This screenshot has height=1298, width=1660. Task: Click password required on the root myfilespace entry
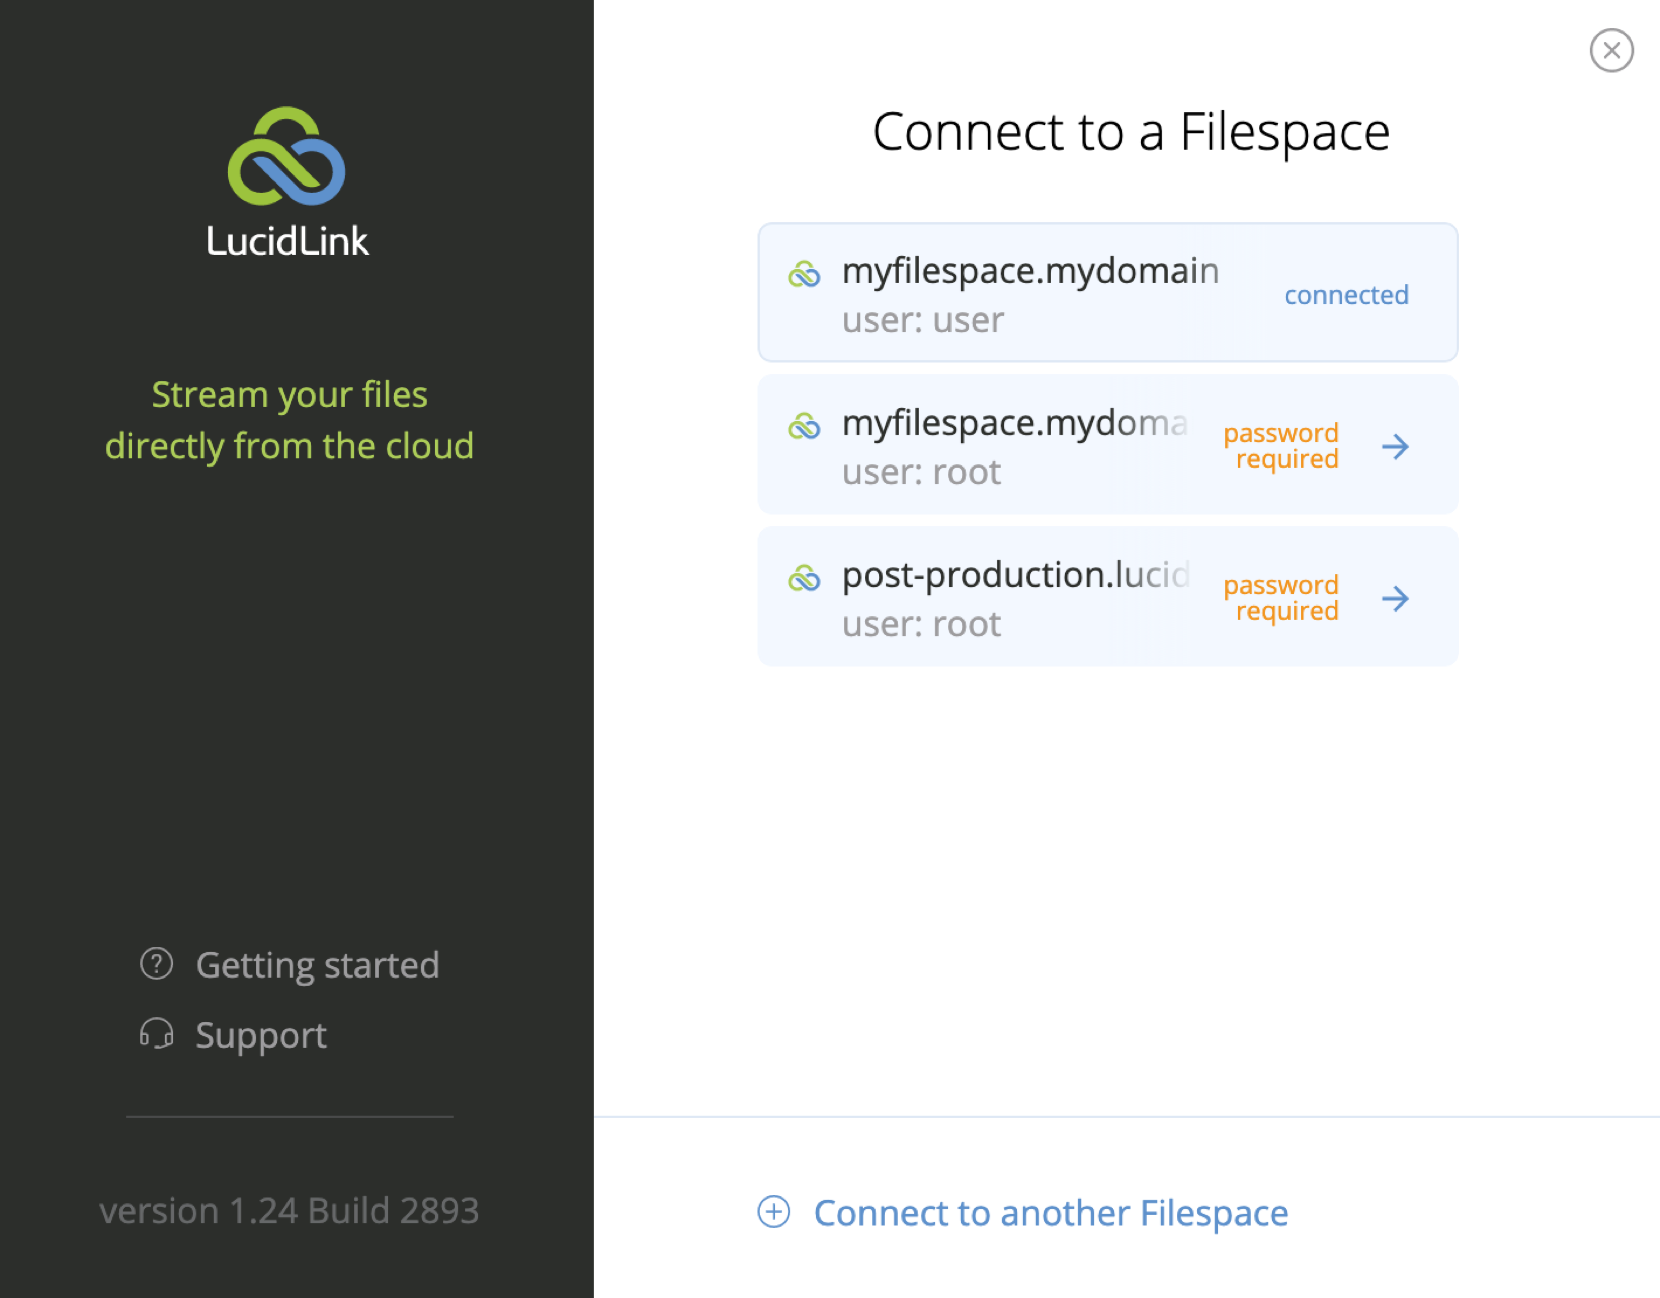pos(1282,445)
